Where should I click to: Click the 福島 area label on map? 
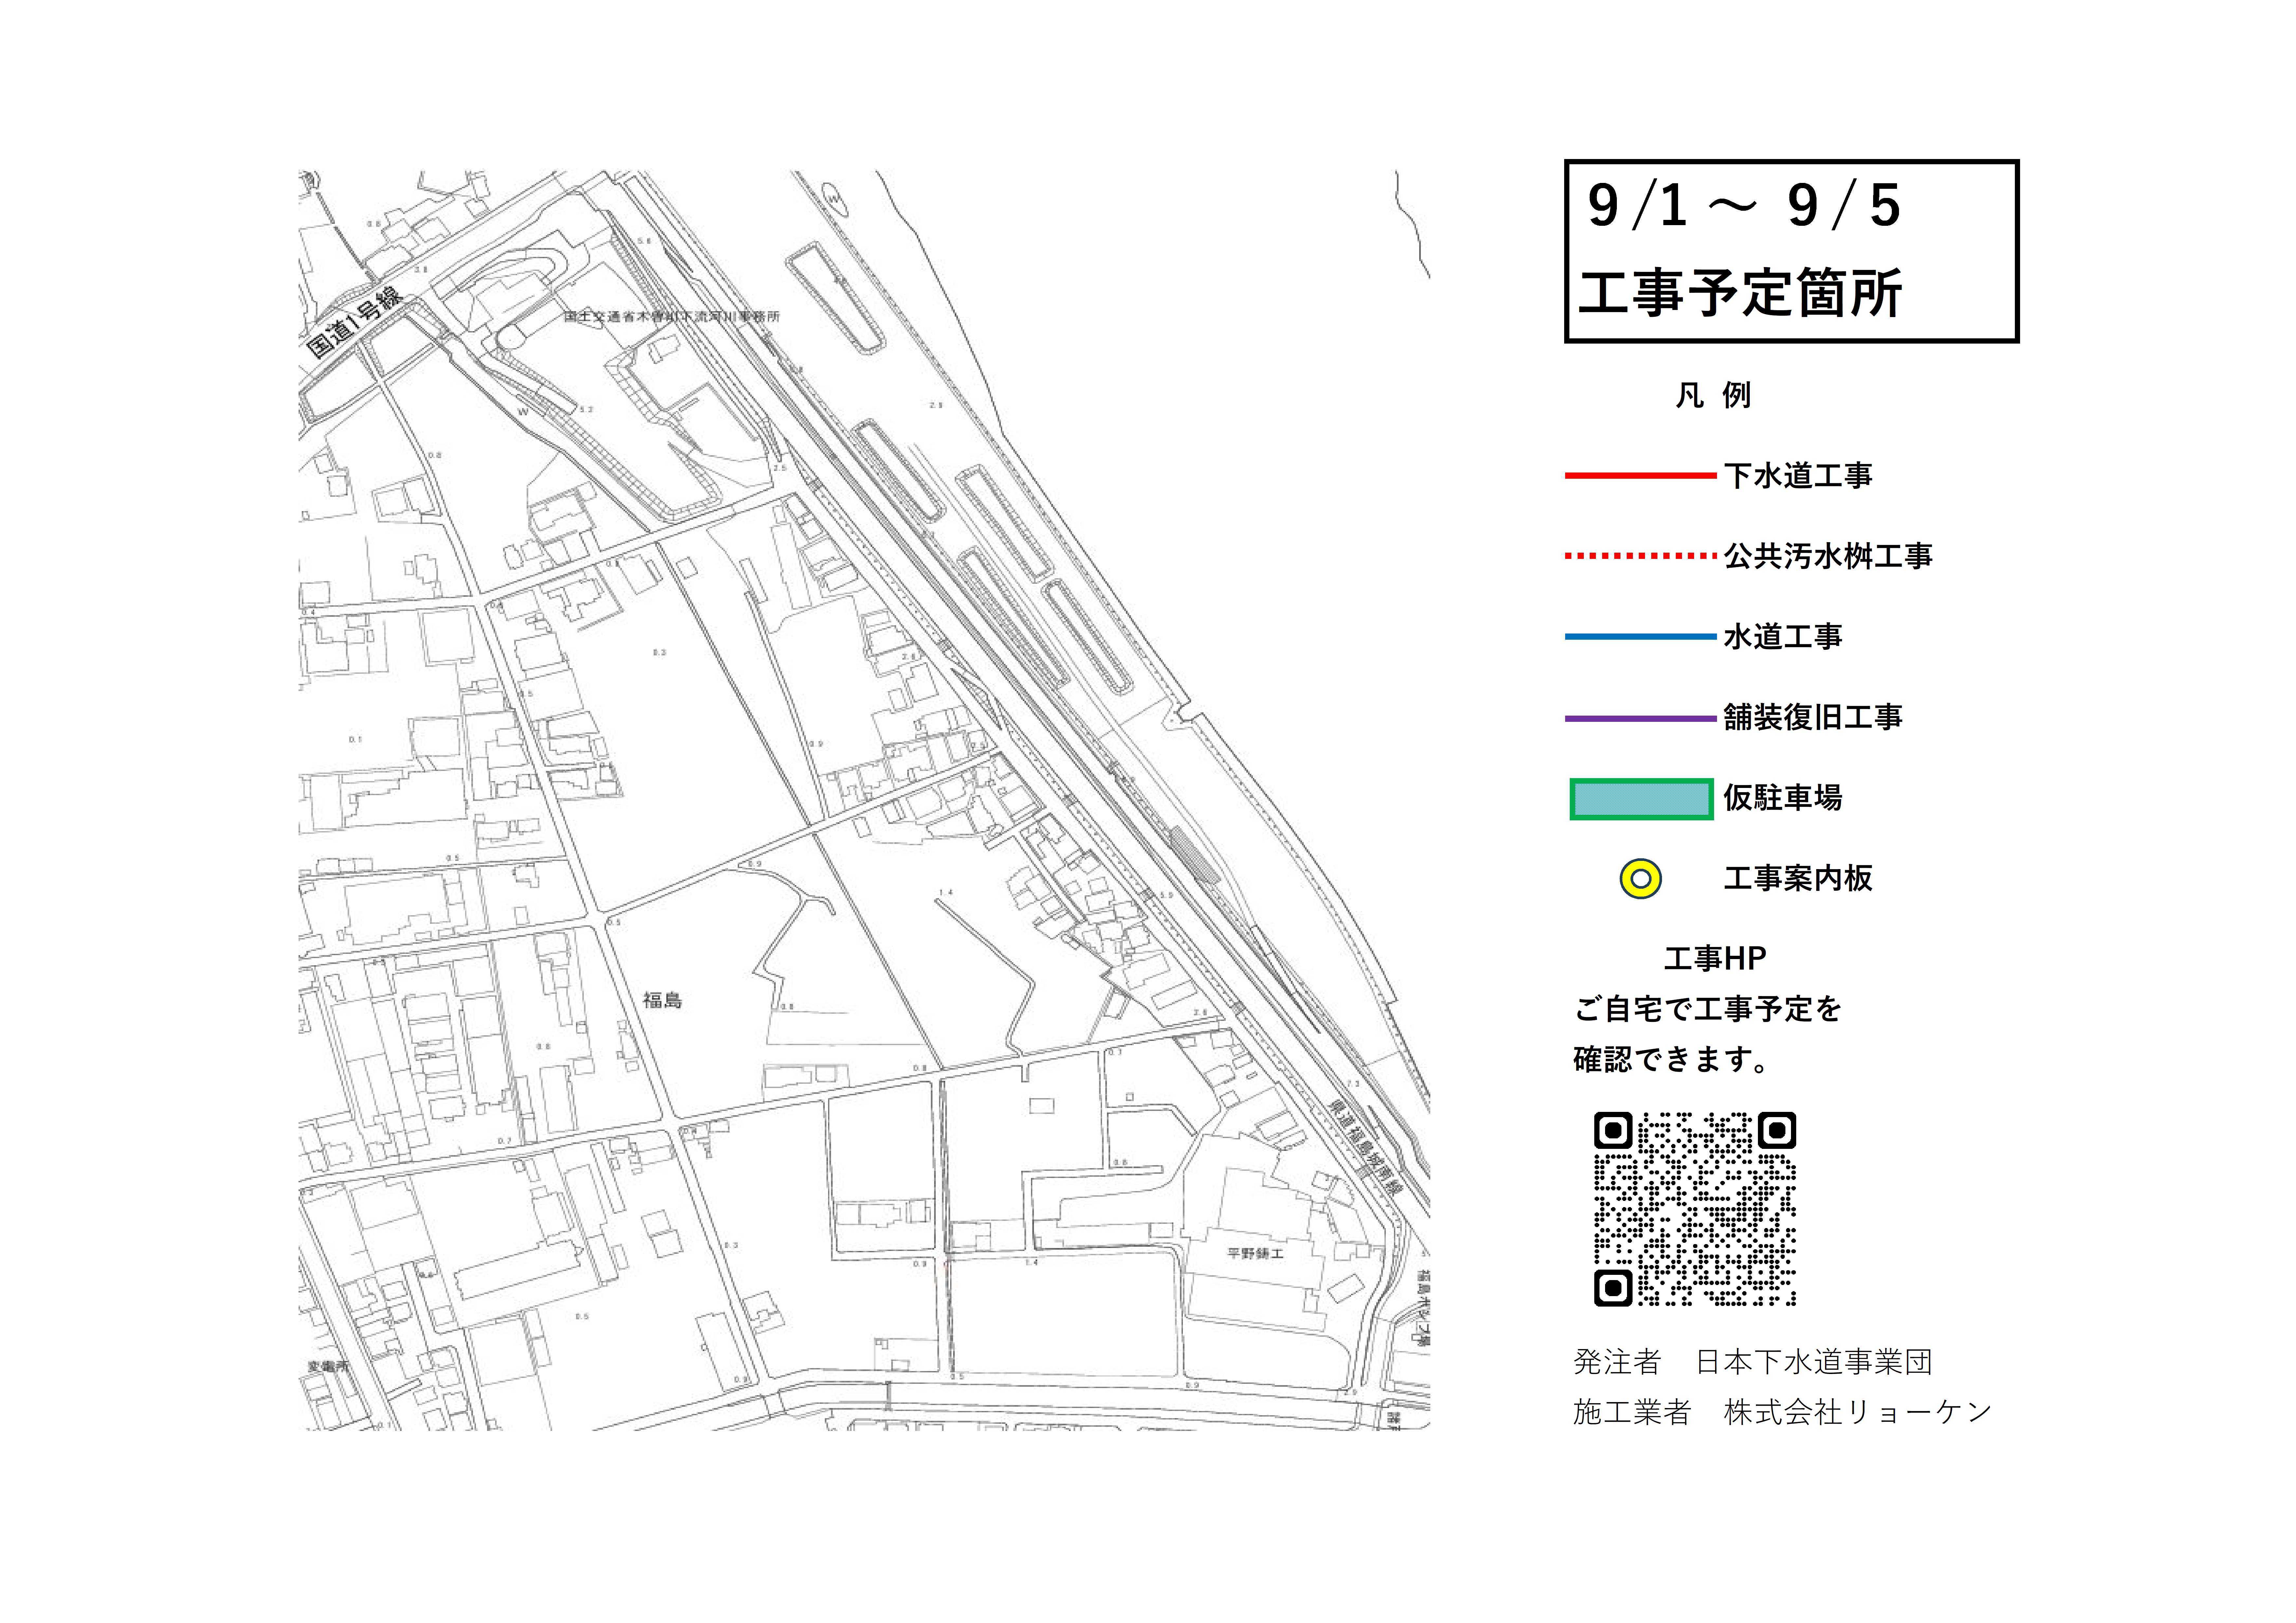[x=662, y=1000]
